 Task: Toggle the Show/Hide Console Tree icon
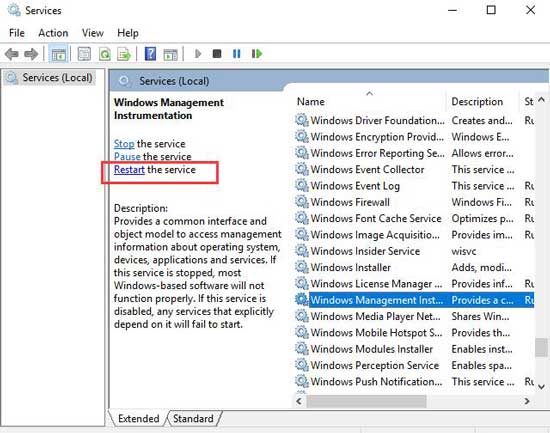tap(59, 54)
